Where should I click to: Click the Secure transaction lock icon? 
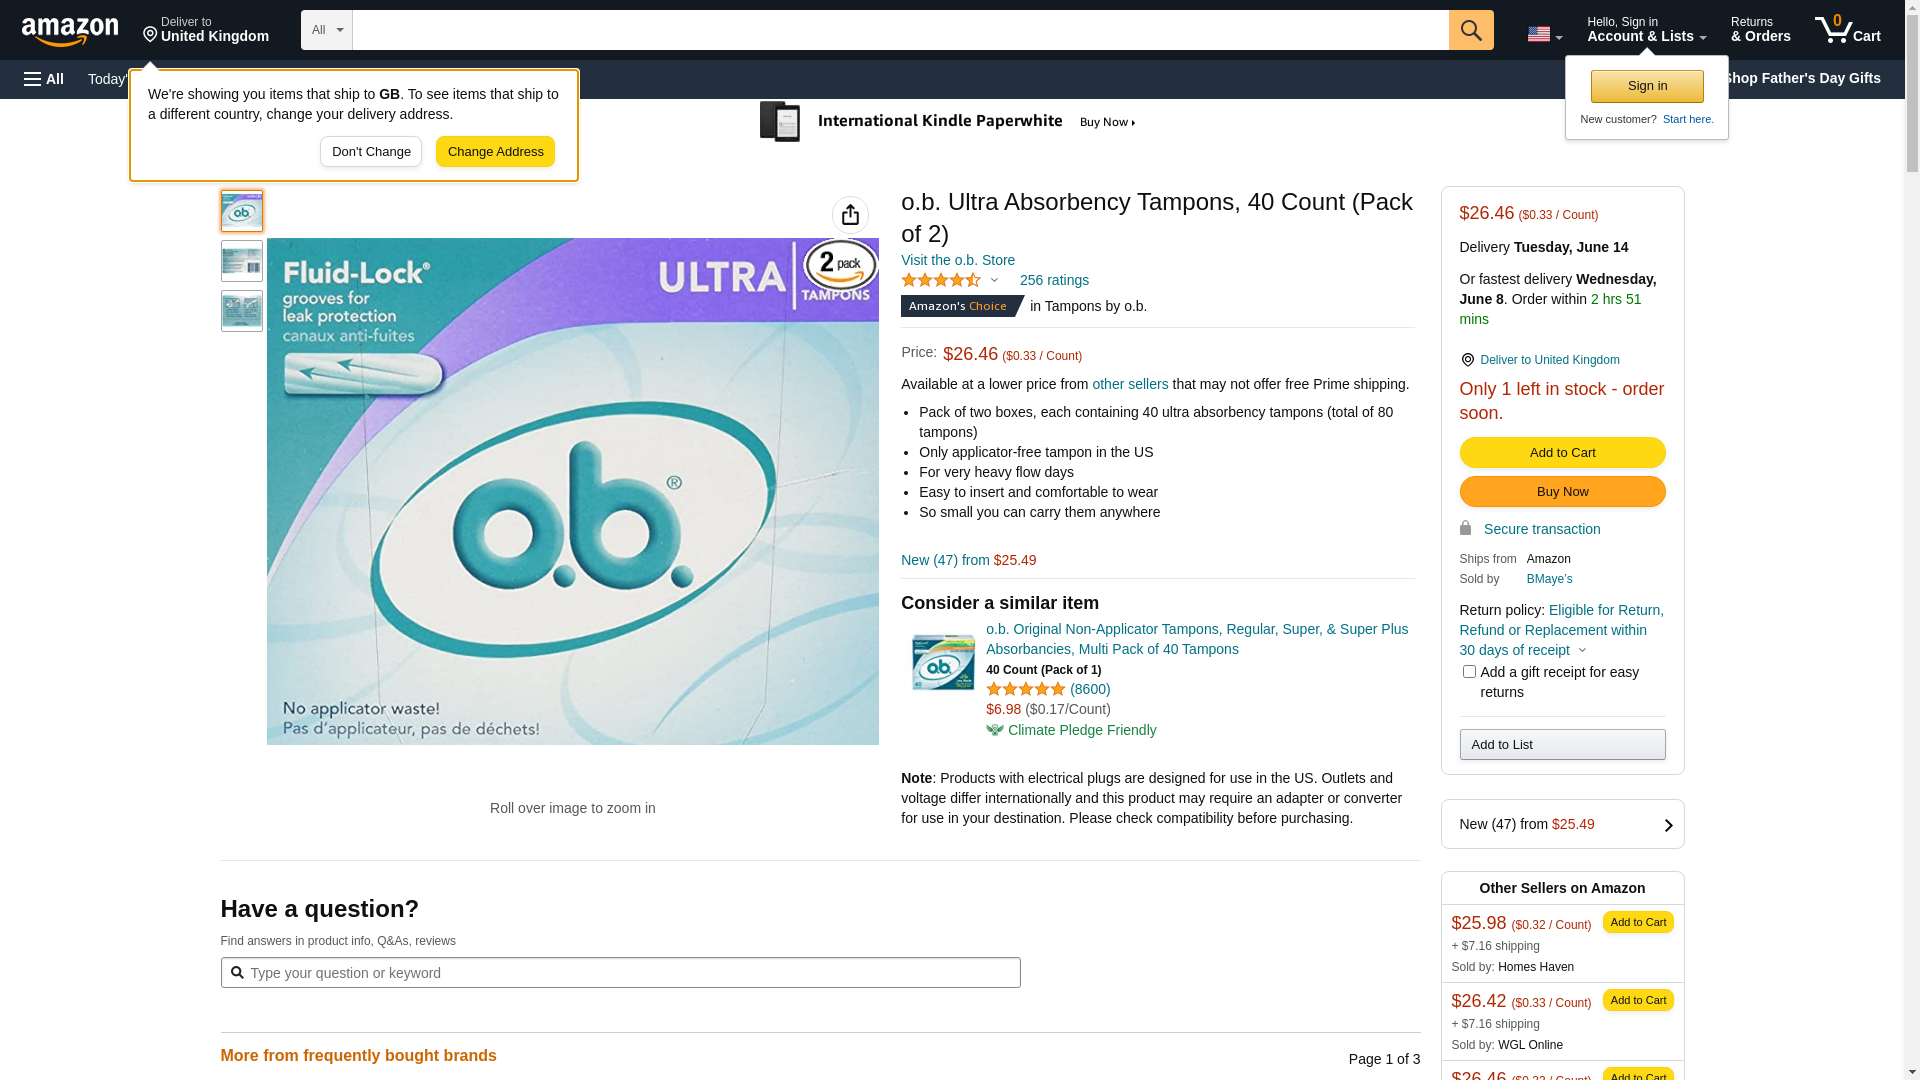coord(1466,528)
